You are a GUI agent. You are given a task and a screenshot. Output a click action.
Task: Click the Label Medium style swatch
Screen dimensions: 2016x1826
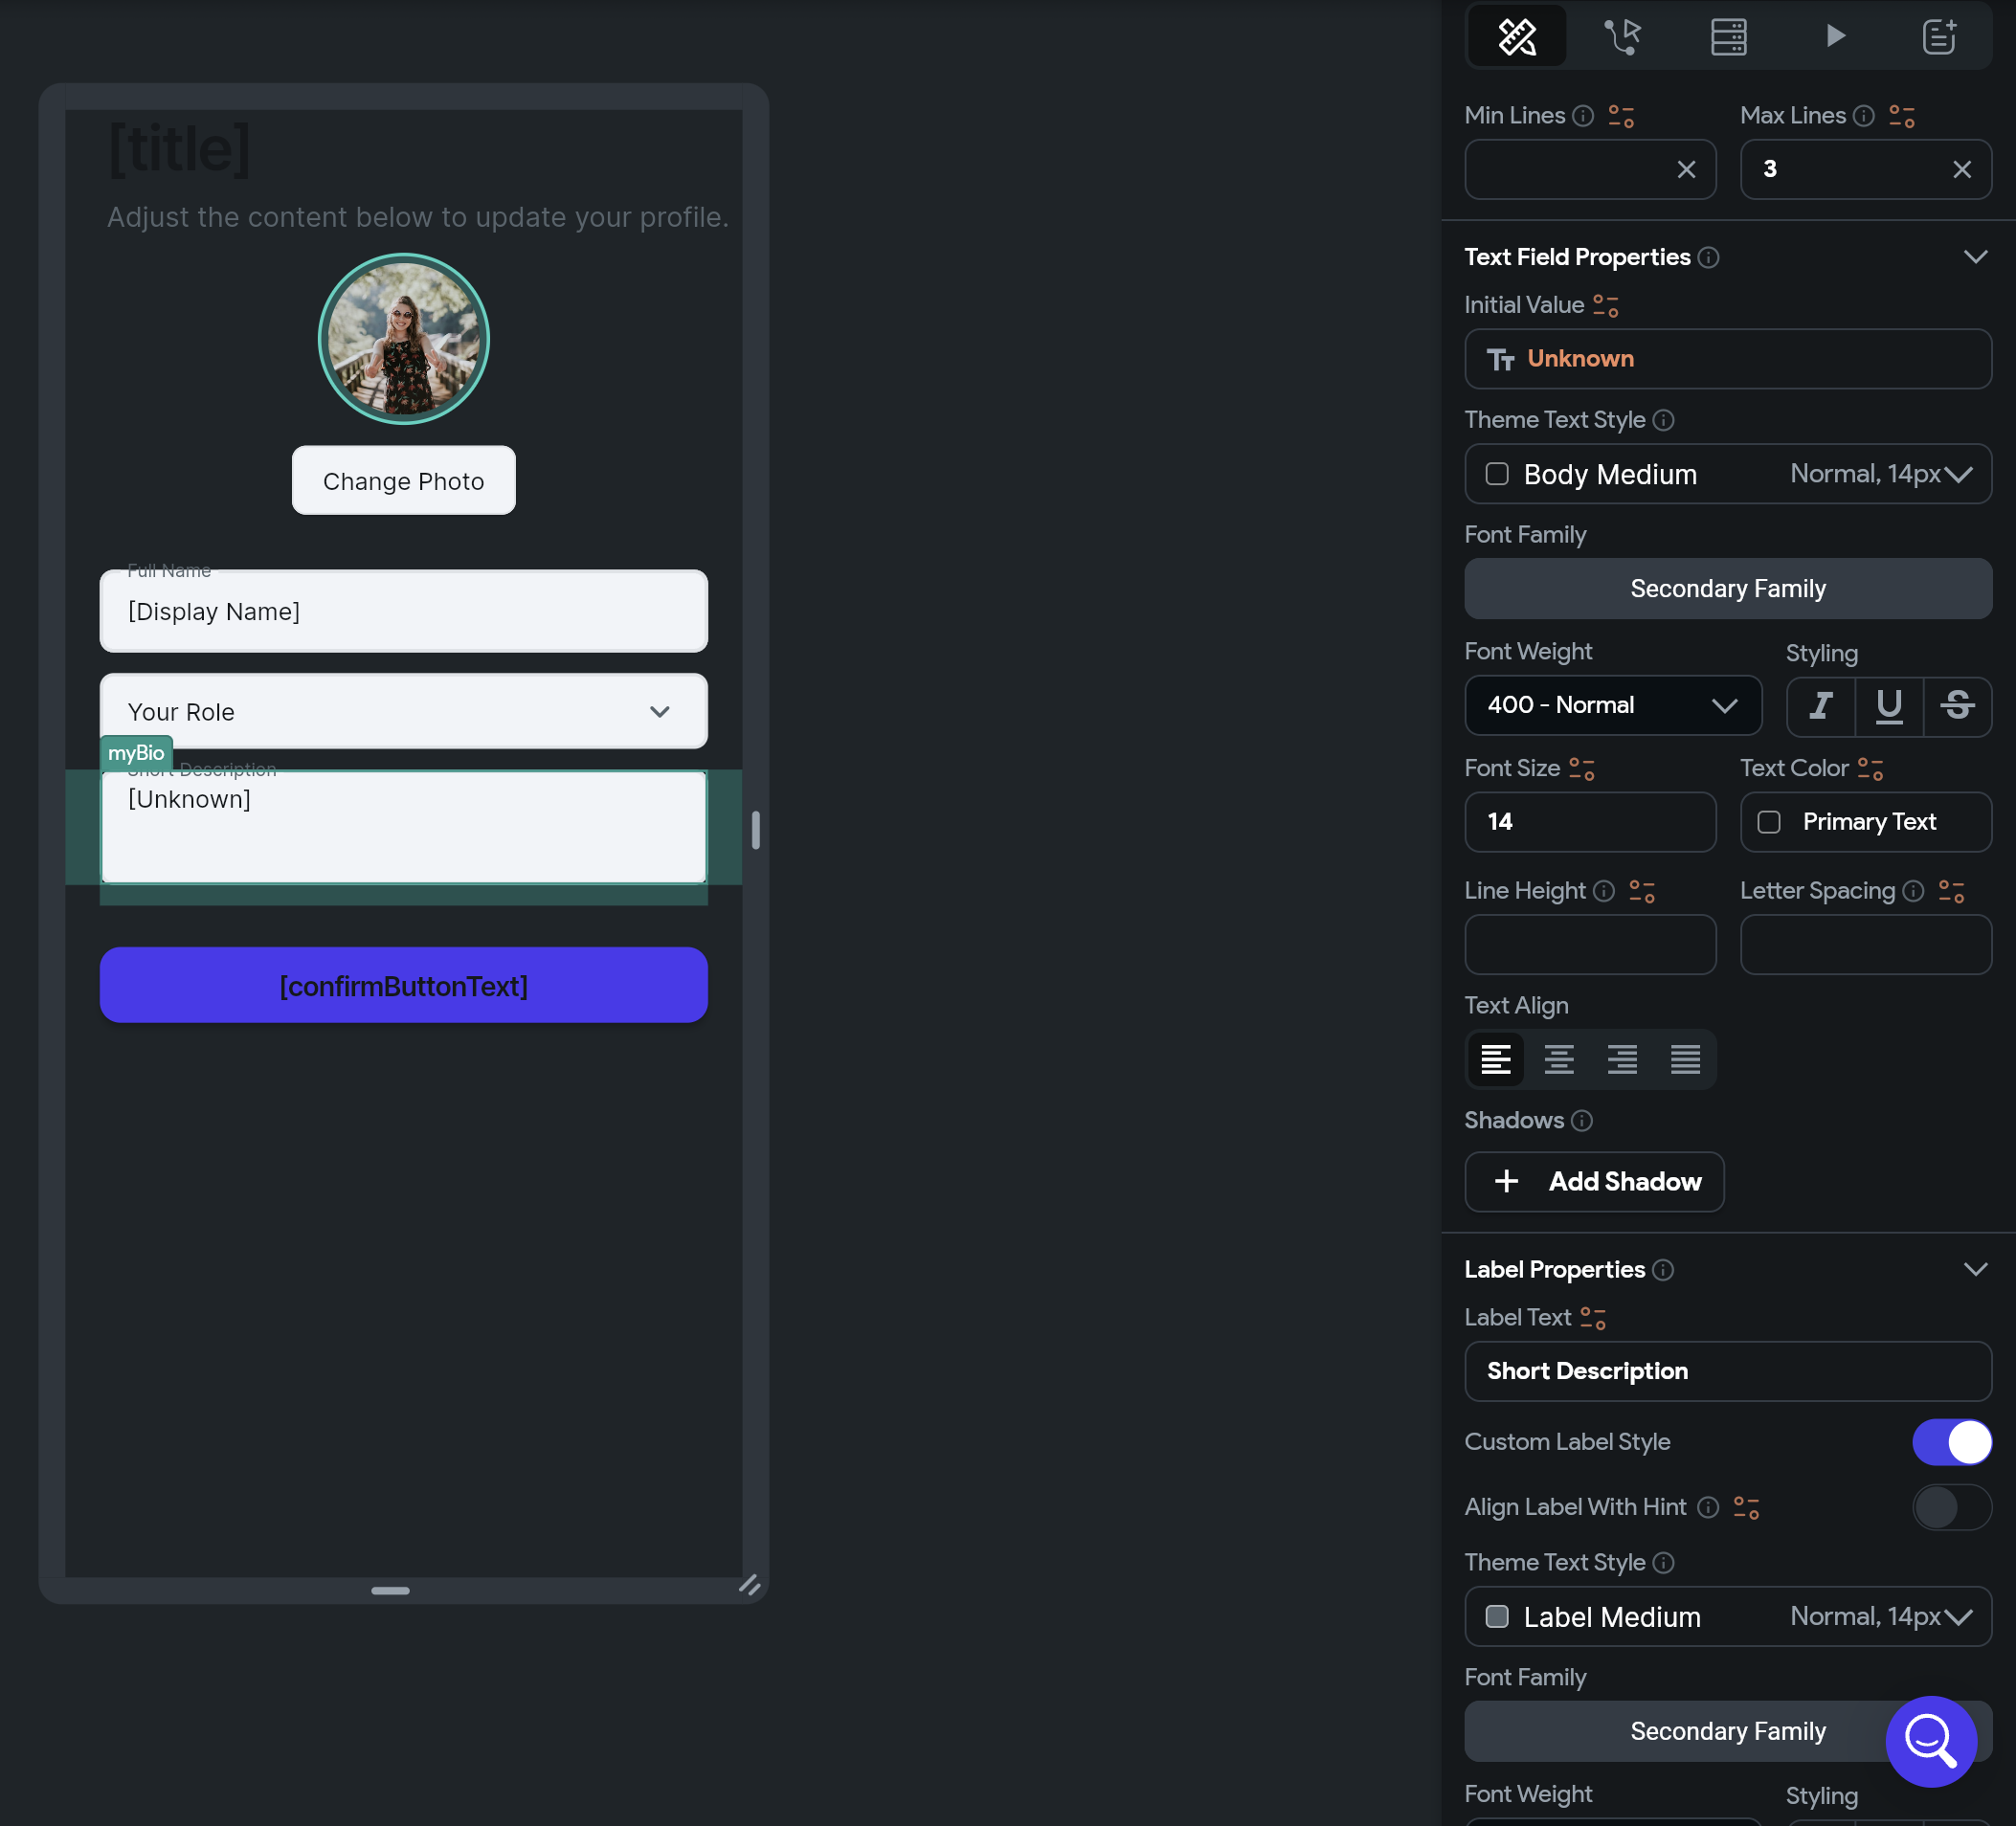click(x=1496, y=1617)
